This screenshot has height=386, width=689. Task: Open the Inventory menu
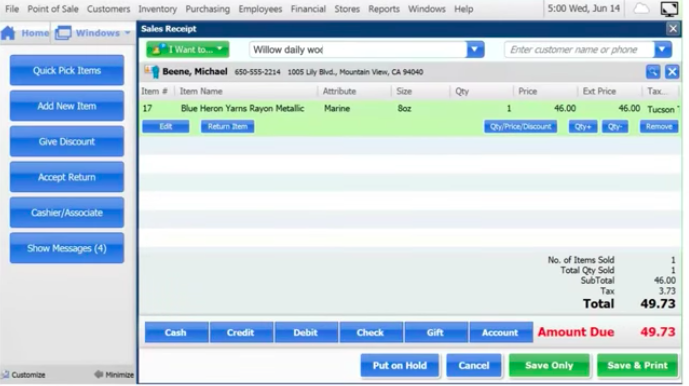[157, 9]
